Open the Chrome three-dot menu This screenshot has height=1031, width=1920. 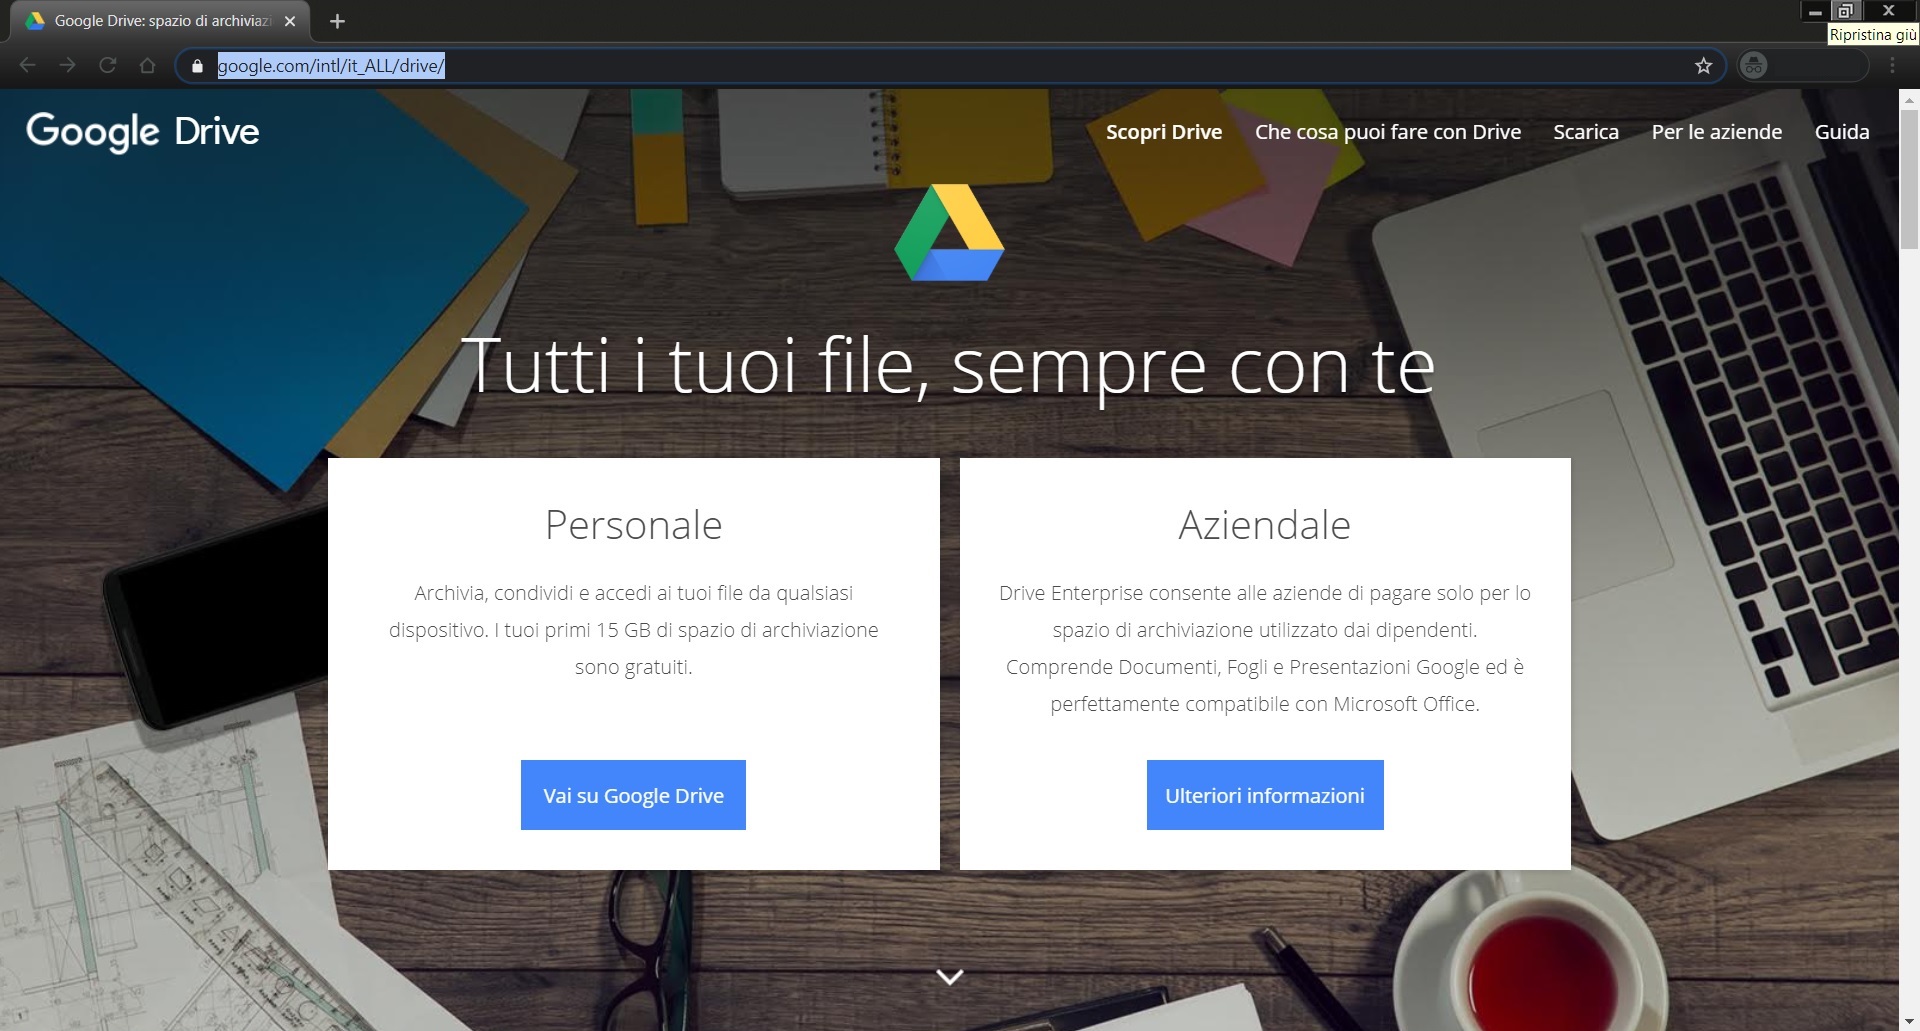(x=1892, y=65)
